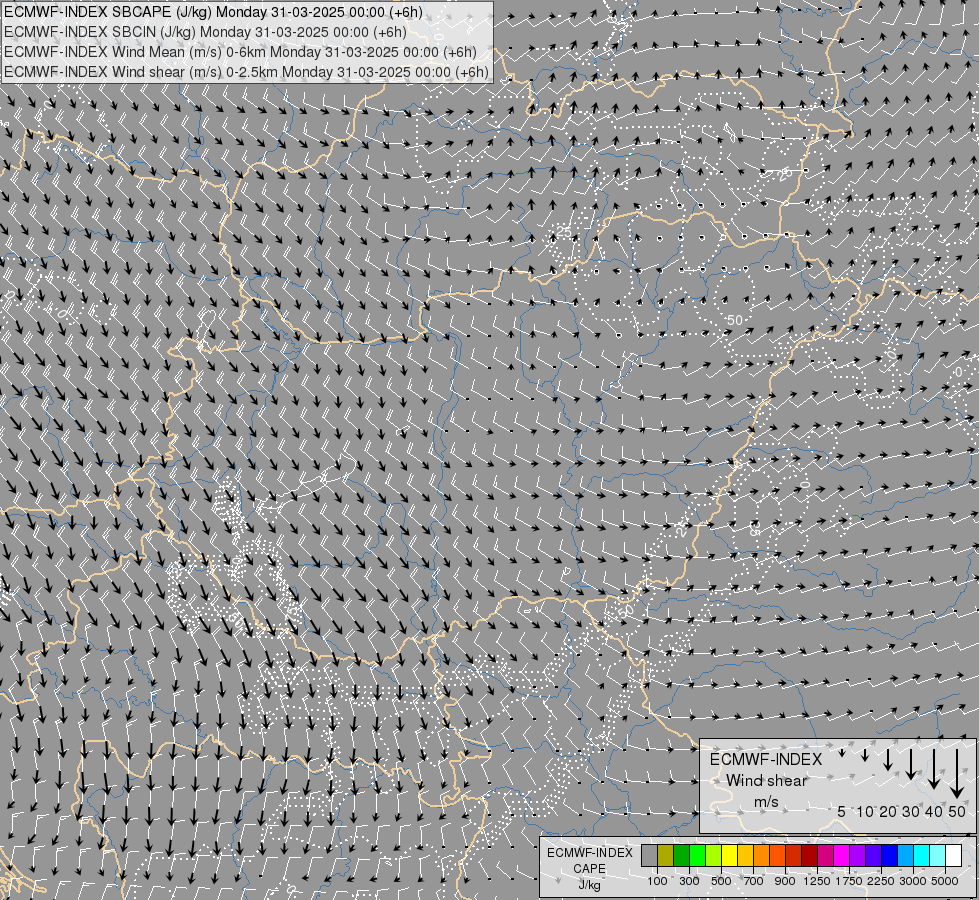The image size is (979, 900).
Task: Click the 900 CAPE scale value
Action: 785,881
